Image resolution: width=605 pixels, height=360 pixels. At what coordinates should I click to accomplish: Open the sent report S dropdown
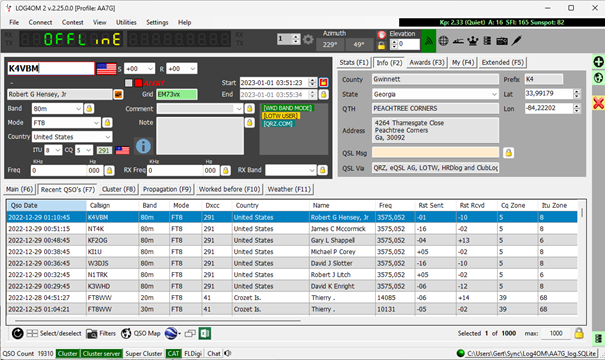point(139,69)
